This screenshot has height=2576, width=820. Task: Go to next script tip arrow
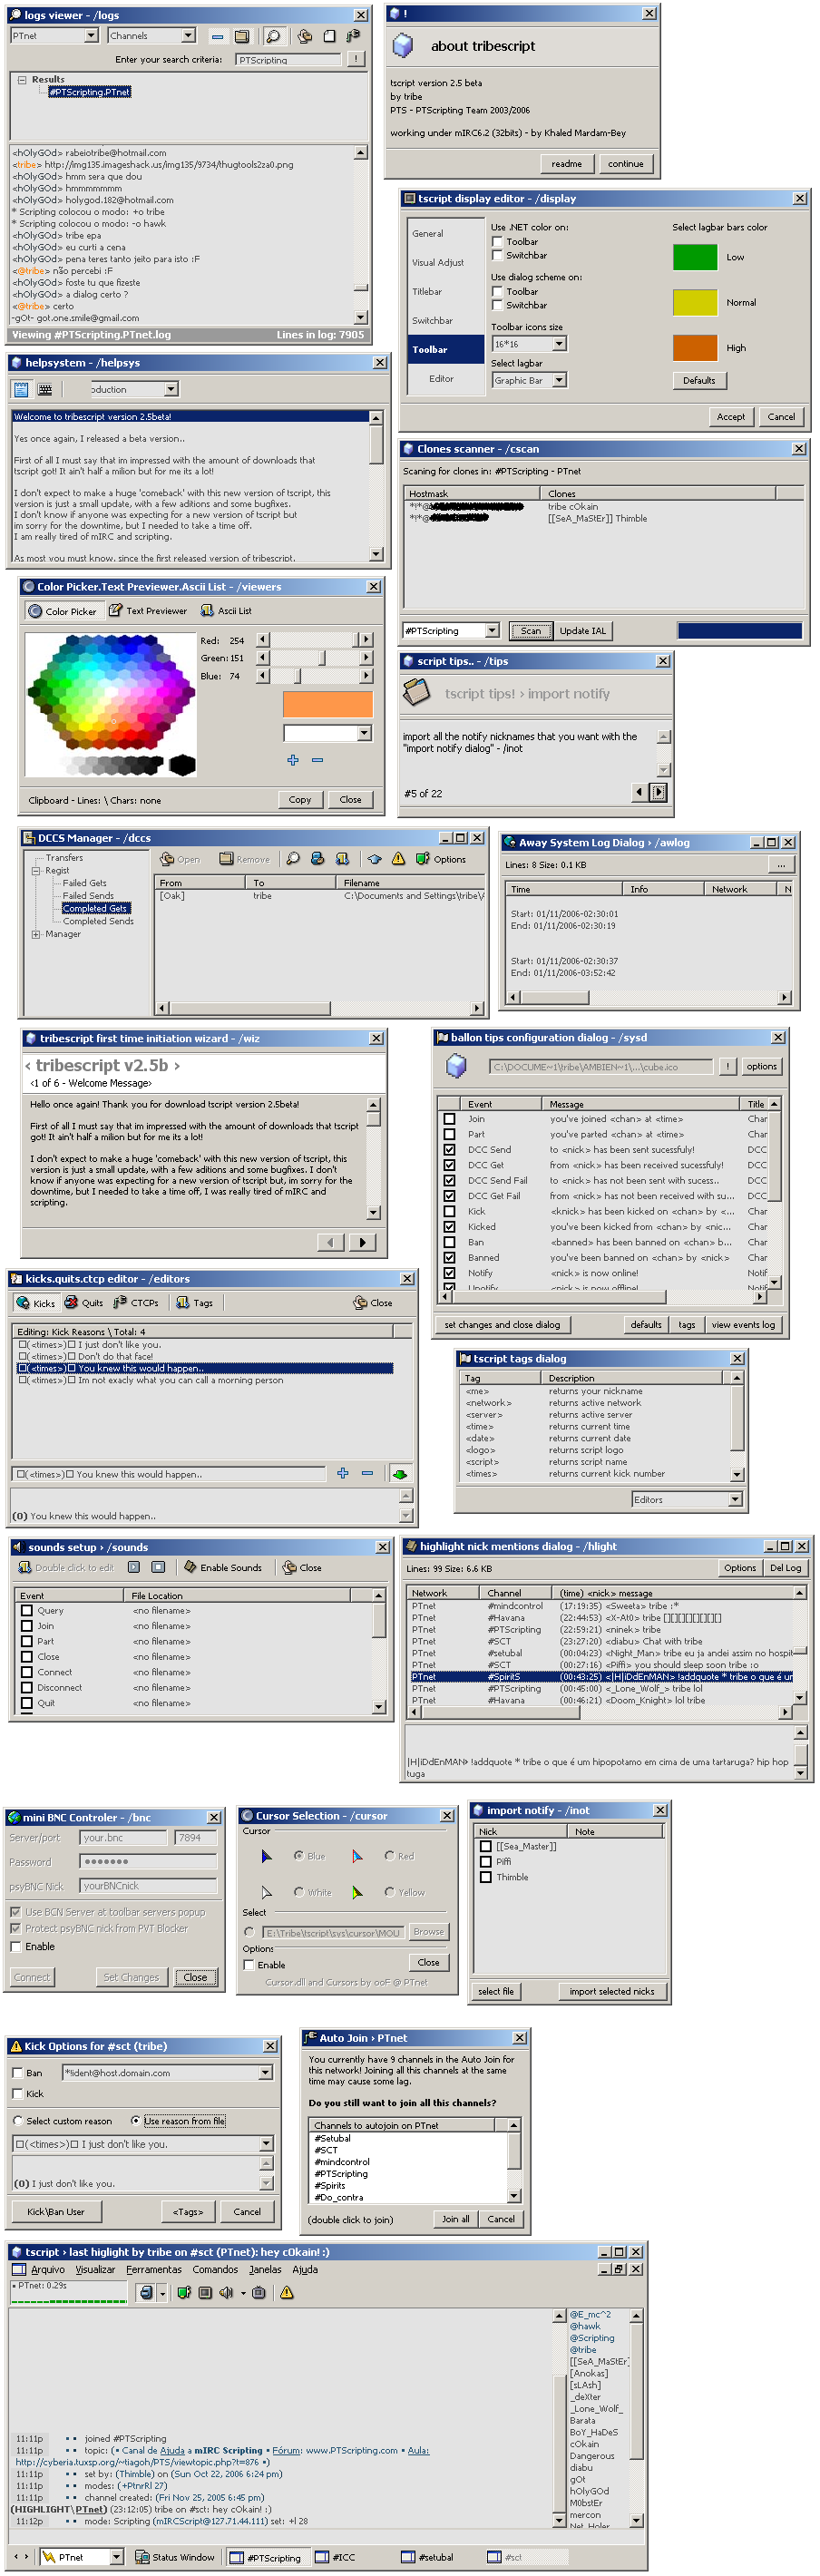click(x=658, y=792)
